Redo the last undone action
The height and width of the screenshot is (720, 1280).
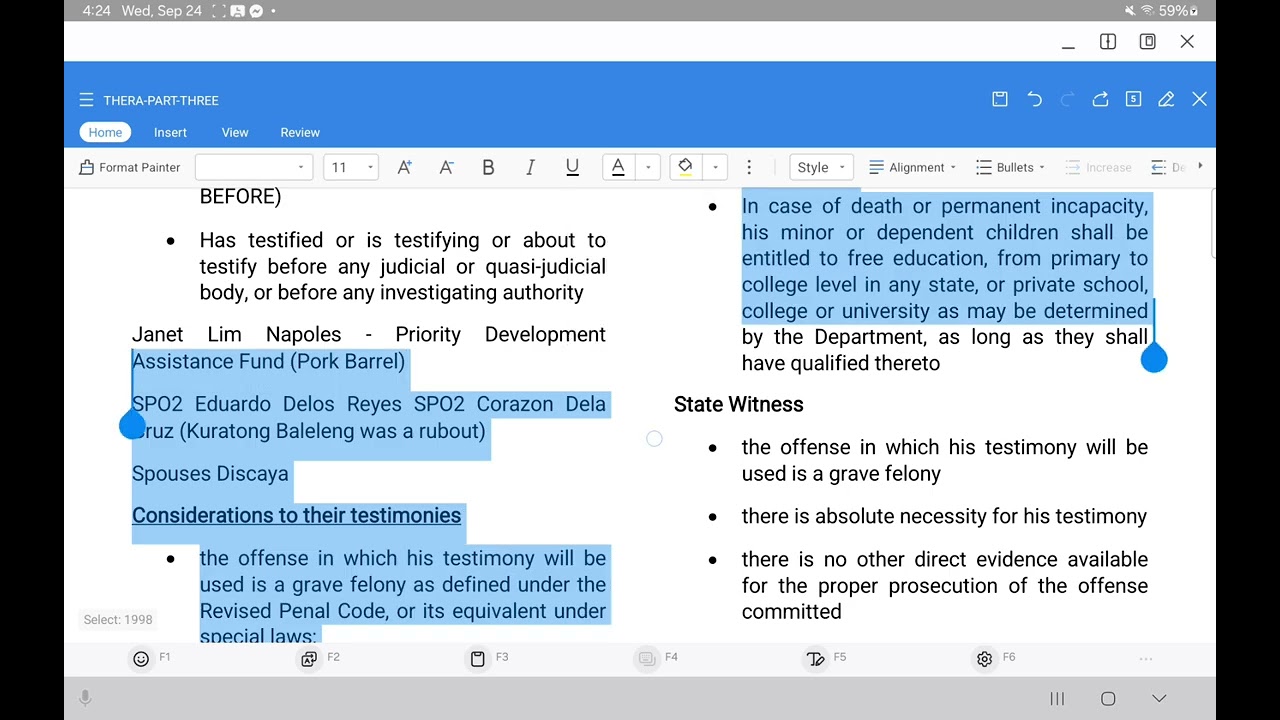click(1067, 99)
